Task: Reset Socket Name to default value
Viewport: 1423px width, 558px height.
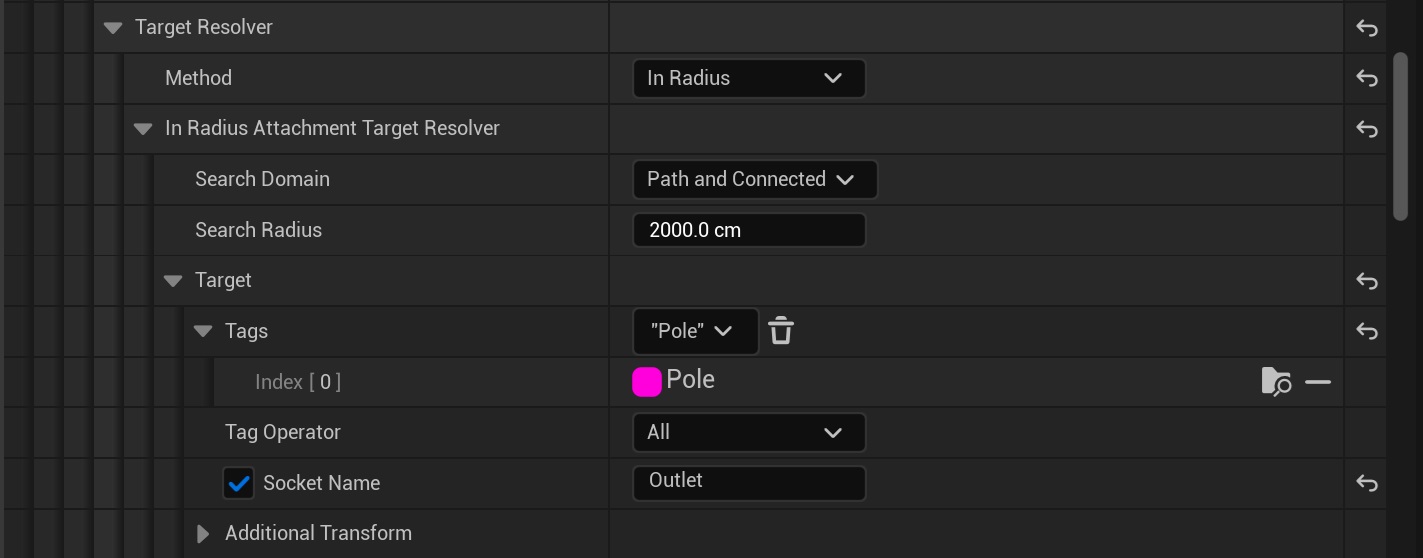Action: click(1367, 484)
